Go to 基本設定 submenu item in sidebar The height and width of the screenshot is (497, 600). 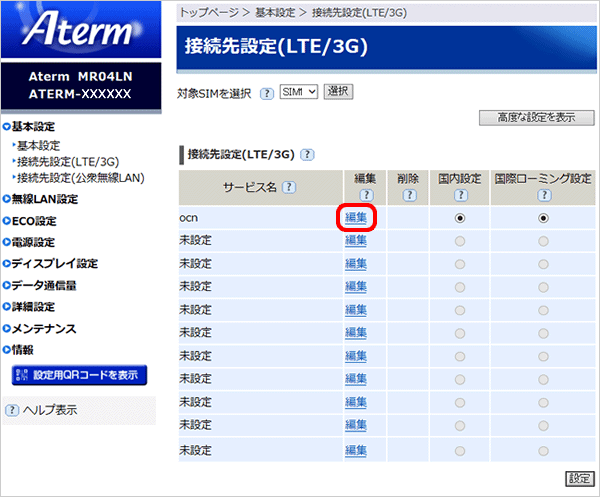tap(39, 146)
